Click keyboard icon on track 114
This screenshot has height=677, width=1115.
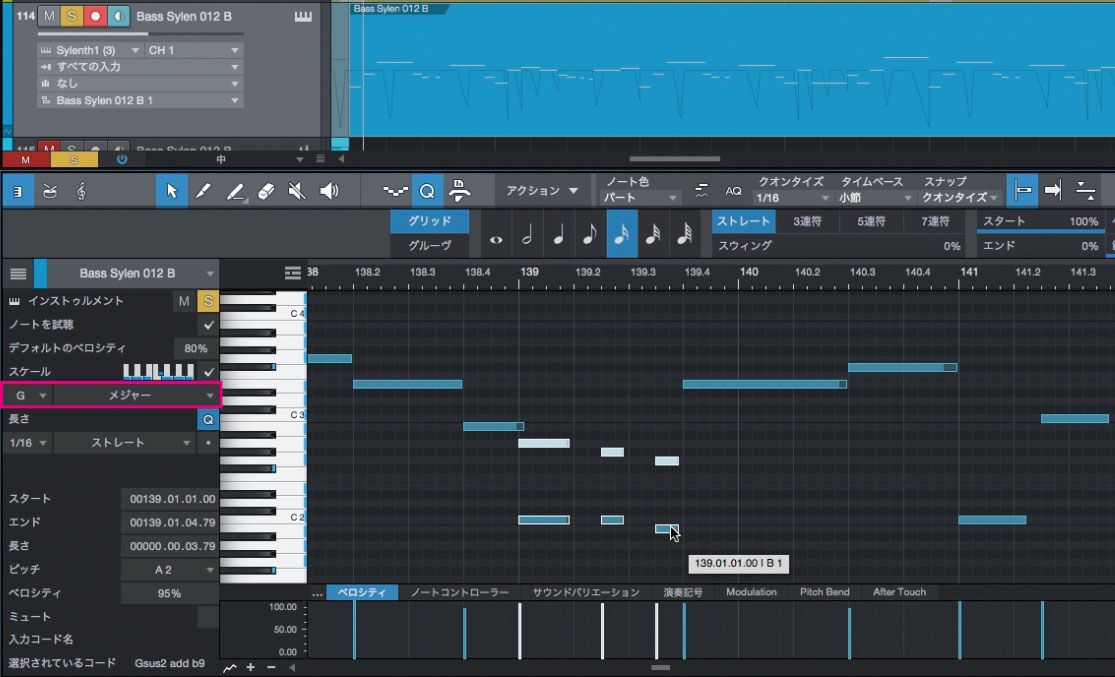(x=303, y=16)
